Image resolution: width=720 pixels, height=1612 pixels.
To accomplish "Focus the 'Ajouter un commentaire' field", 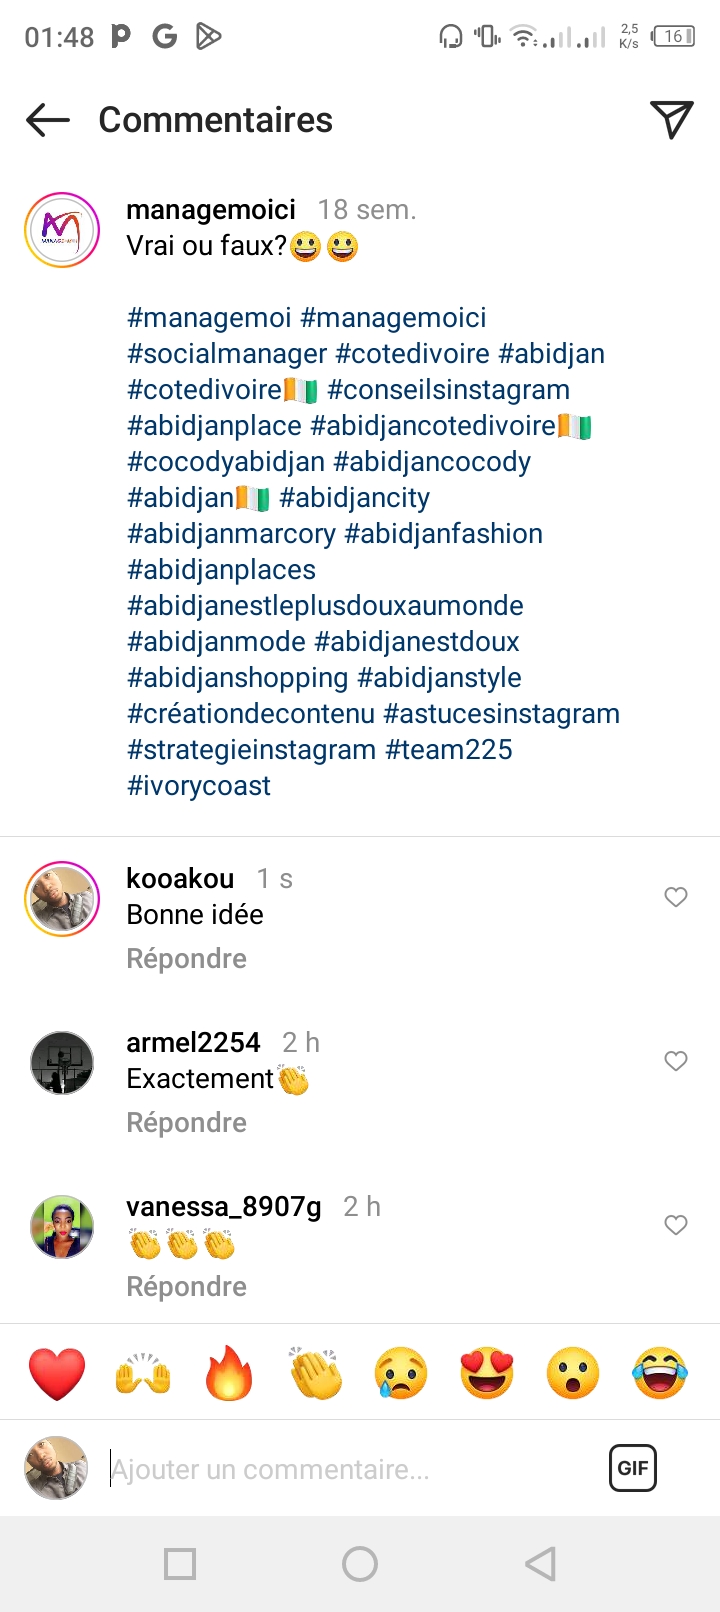I will [x=350, y=1469].
